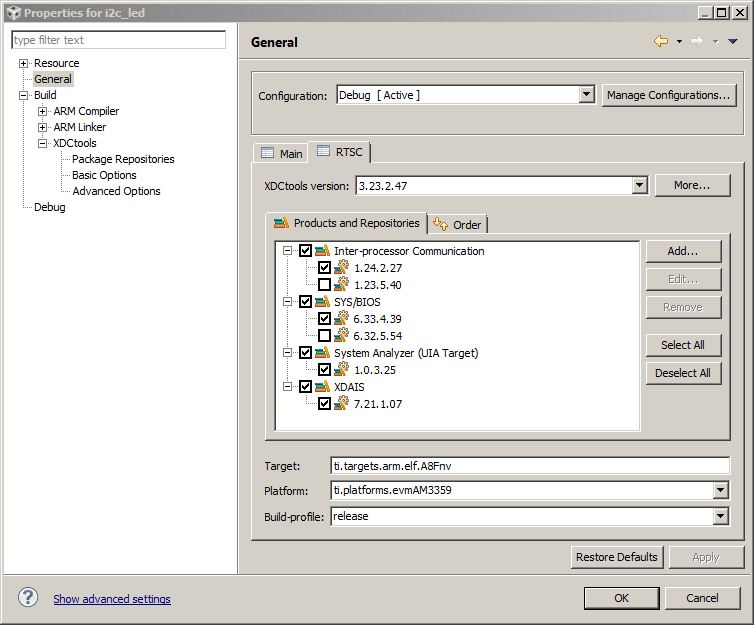The image size is (754, 625).
Task: Switch to the Main tab
Action: (x=281, y=153)
